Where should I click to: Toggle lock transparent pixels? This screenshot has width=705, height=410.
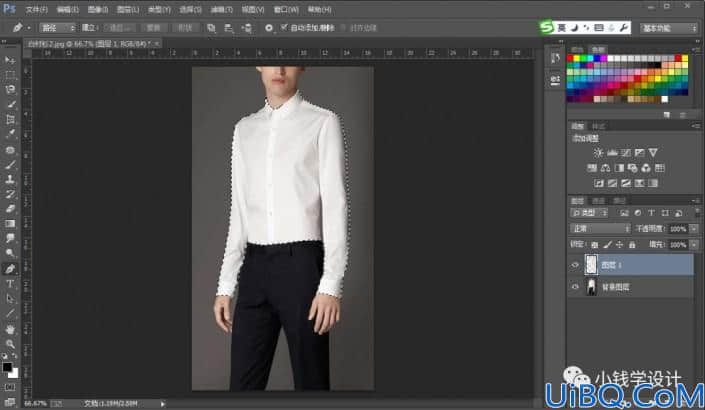pos(594,245)
